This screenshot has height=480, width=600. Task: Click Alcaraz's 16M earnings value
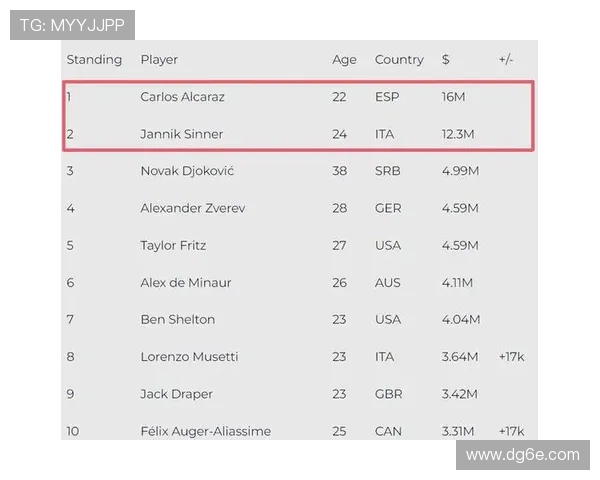453,97
